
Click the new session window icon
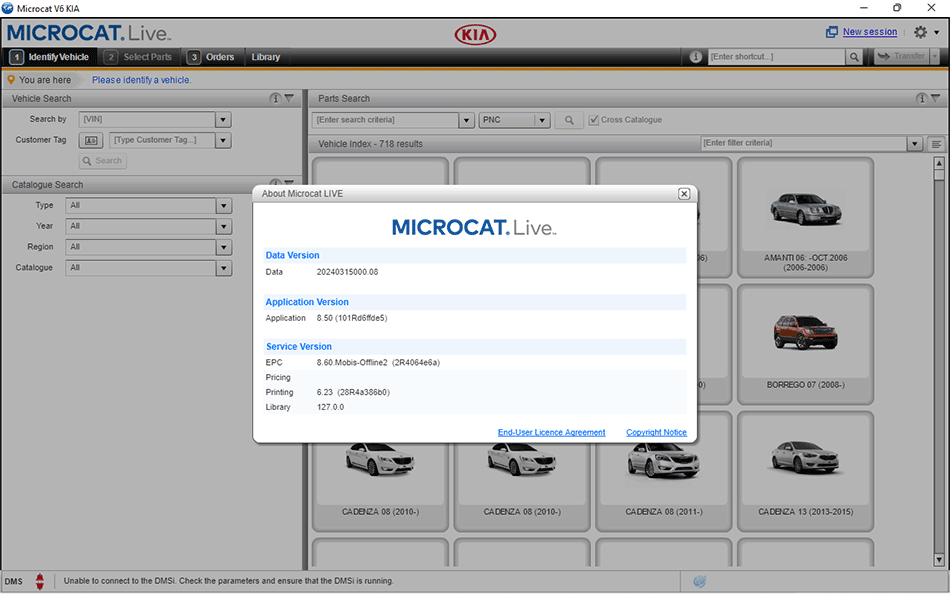tap(832, 32)
